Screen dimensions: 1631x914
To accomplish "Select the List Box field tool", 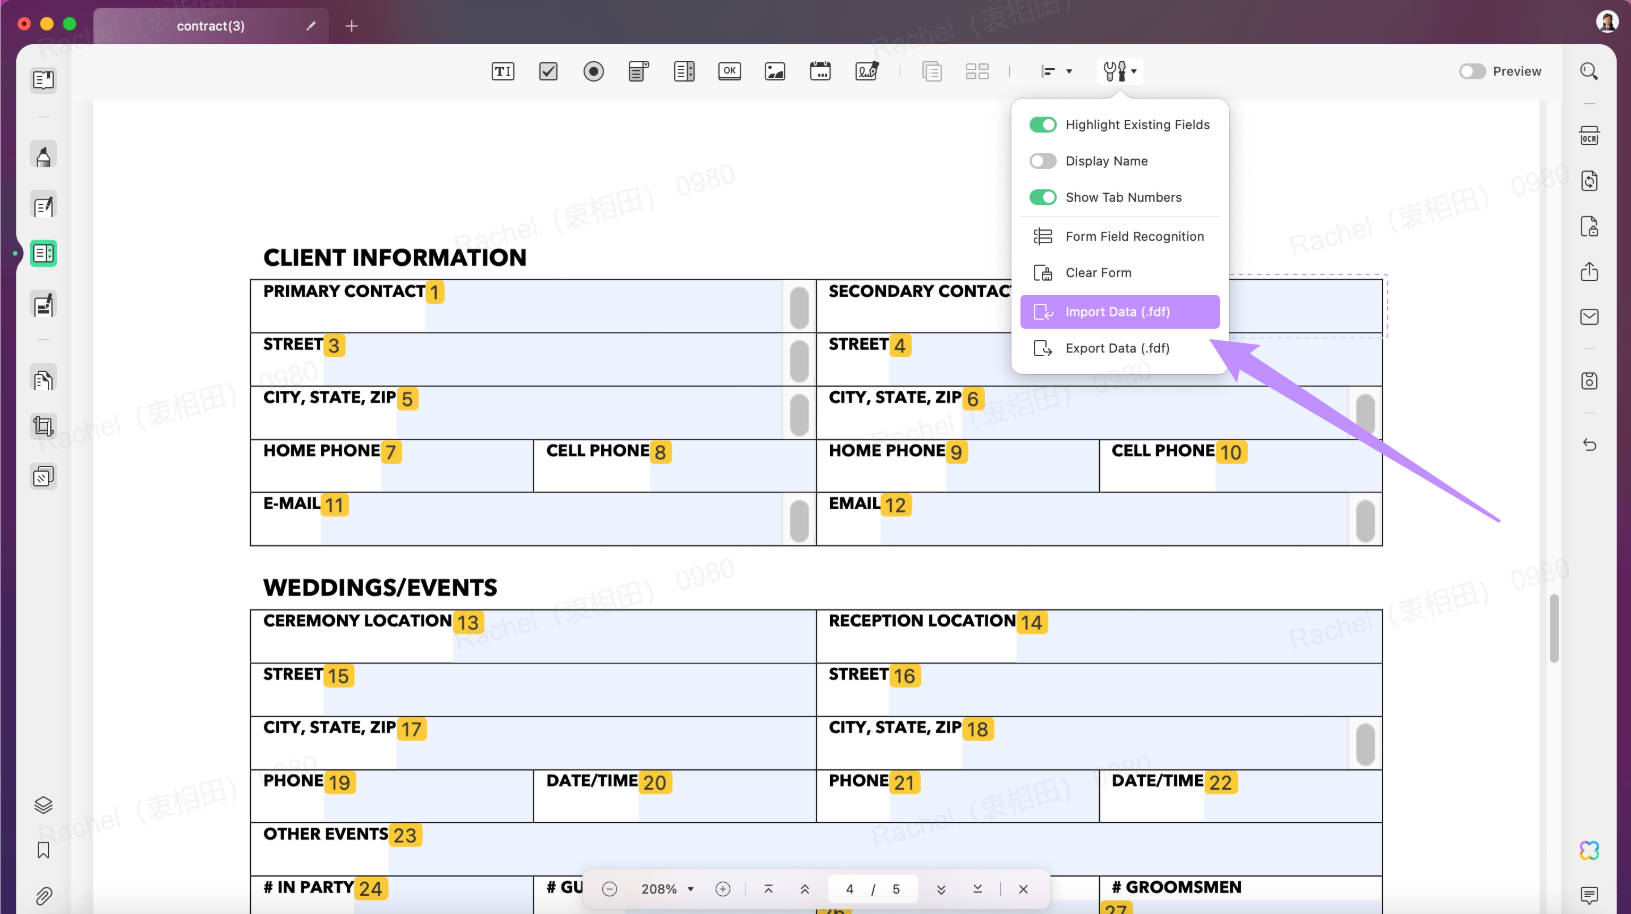I will (x=684, y=71).
